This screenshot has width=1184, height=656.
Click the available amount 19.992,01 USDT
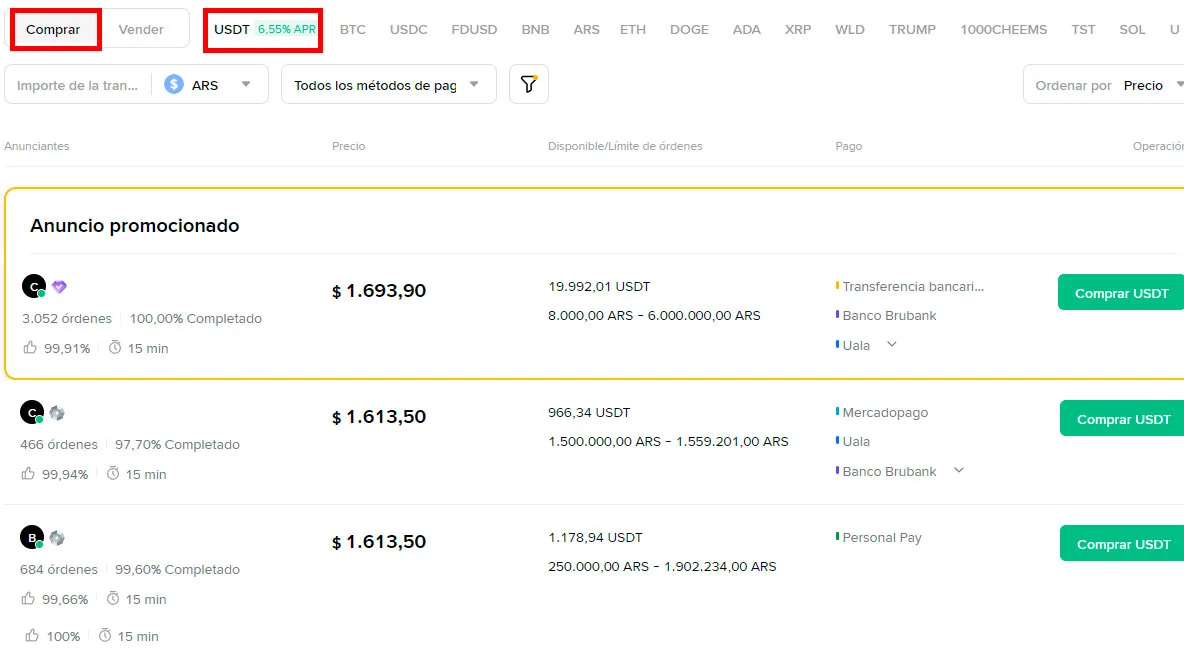coord(599,287)
